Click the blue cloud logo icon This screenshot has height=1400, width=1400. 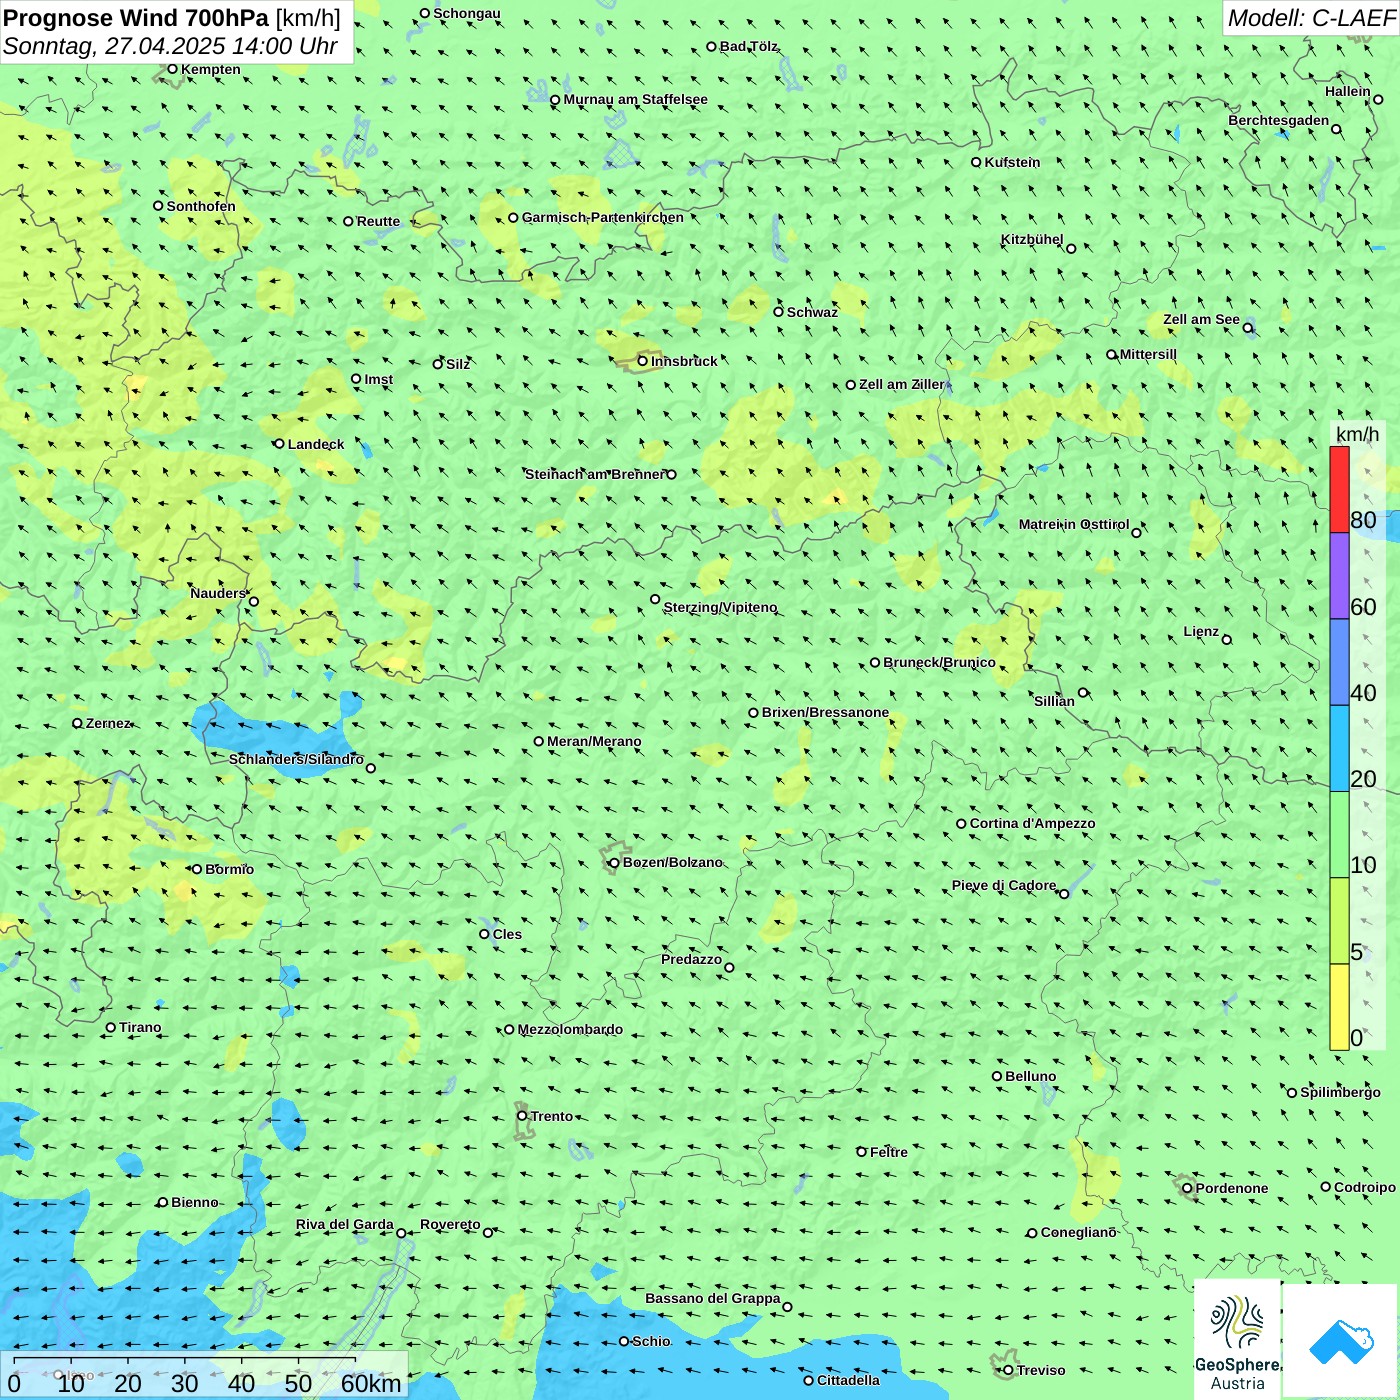(x=1340, y=1340)
